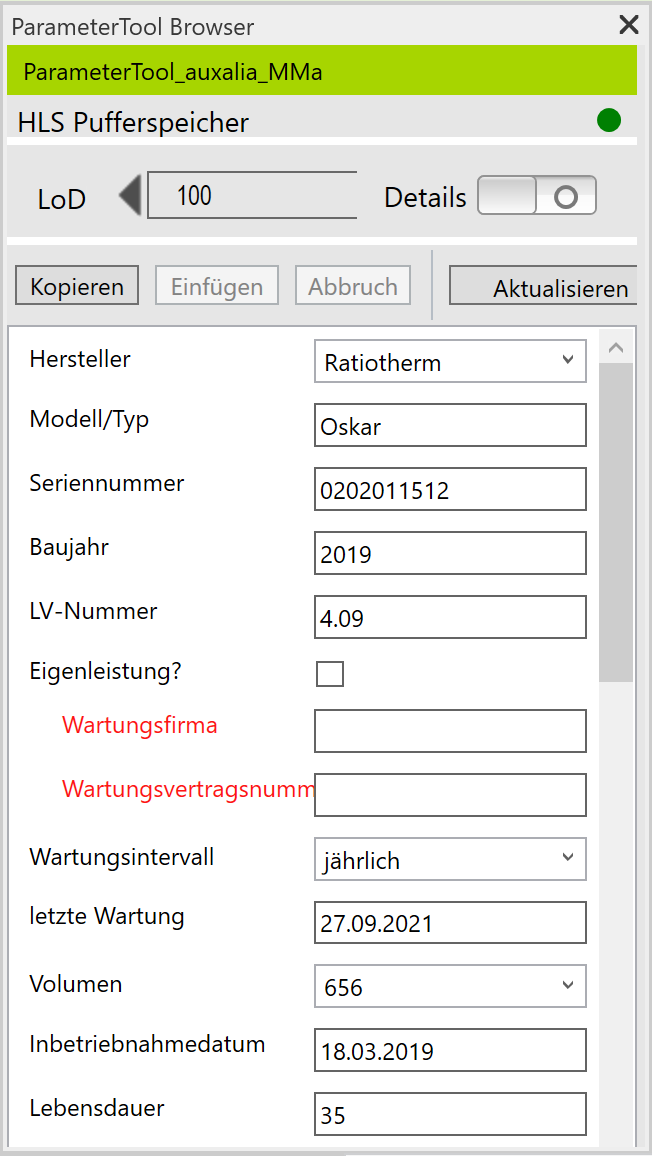Toggle the Details switch
652x1156 pixels.
(537, 196)
